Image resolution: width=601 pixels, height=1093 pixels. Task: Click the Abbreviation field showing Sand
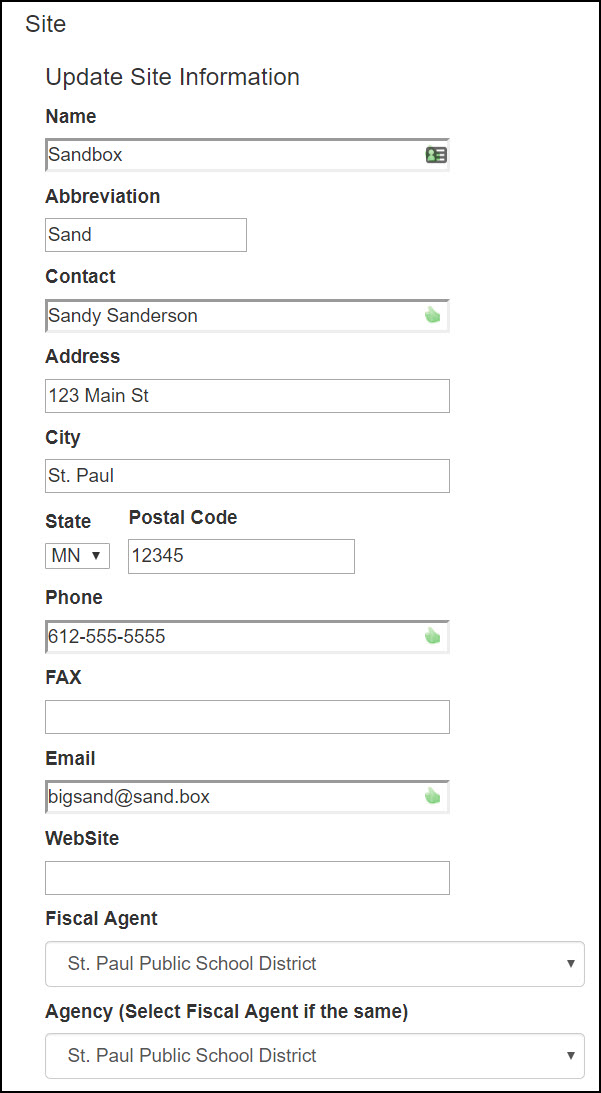point(145,234)
